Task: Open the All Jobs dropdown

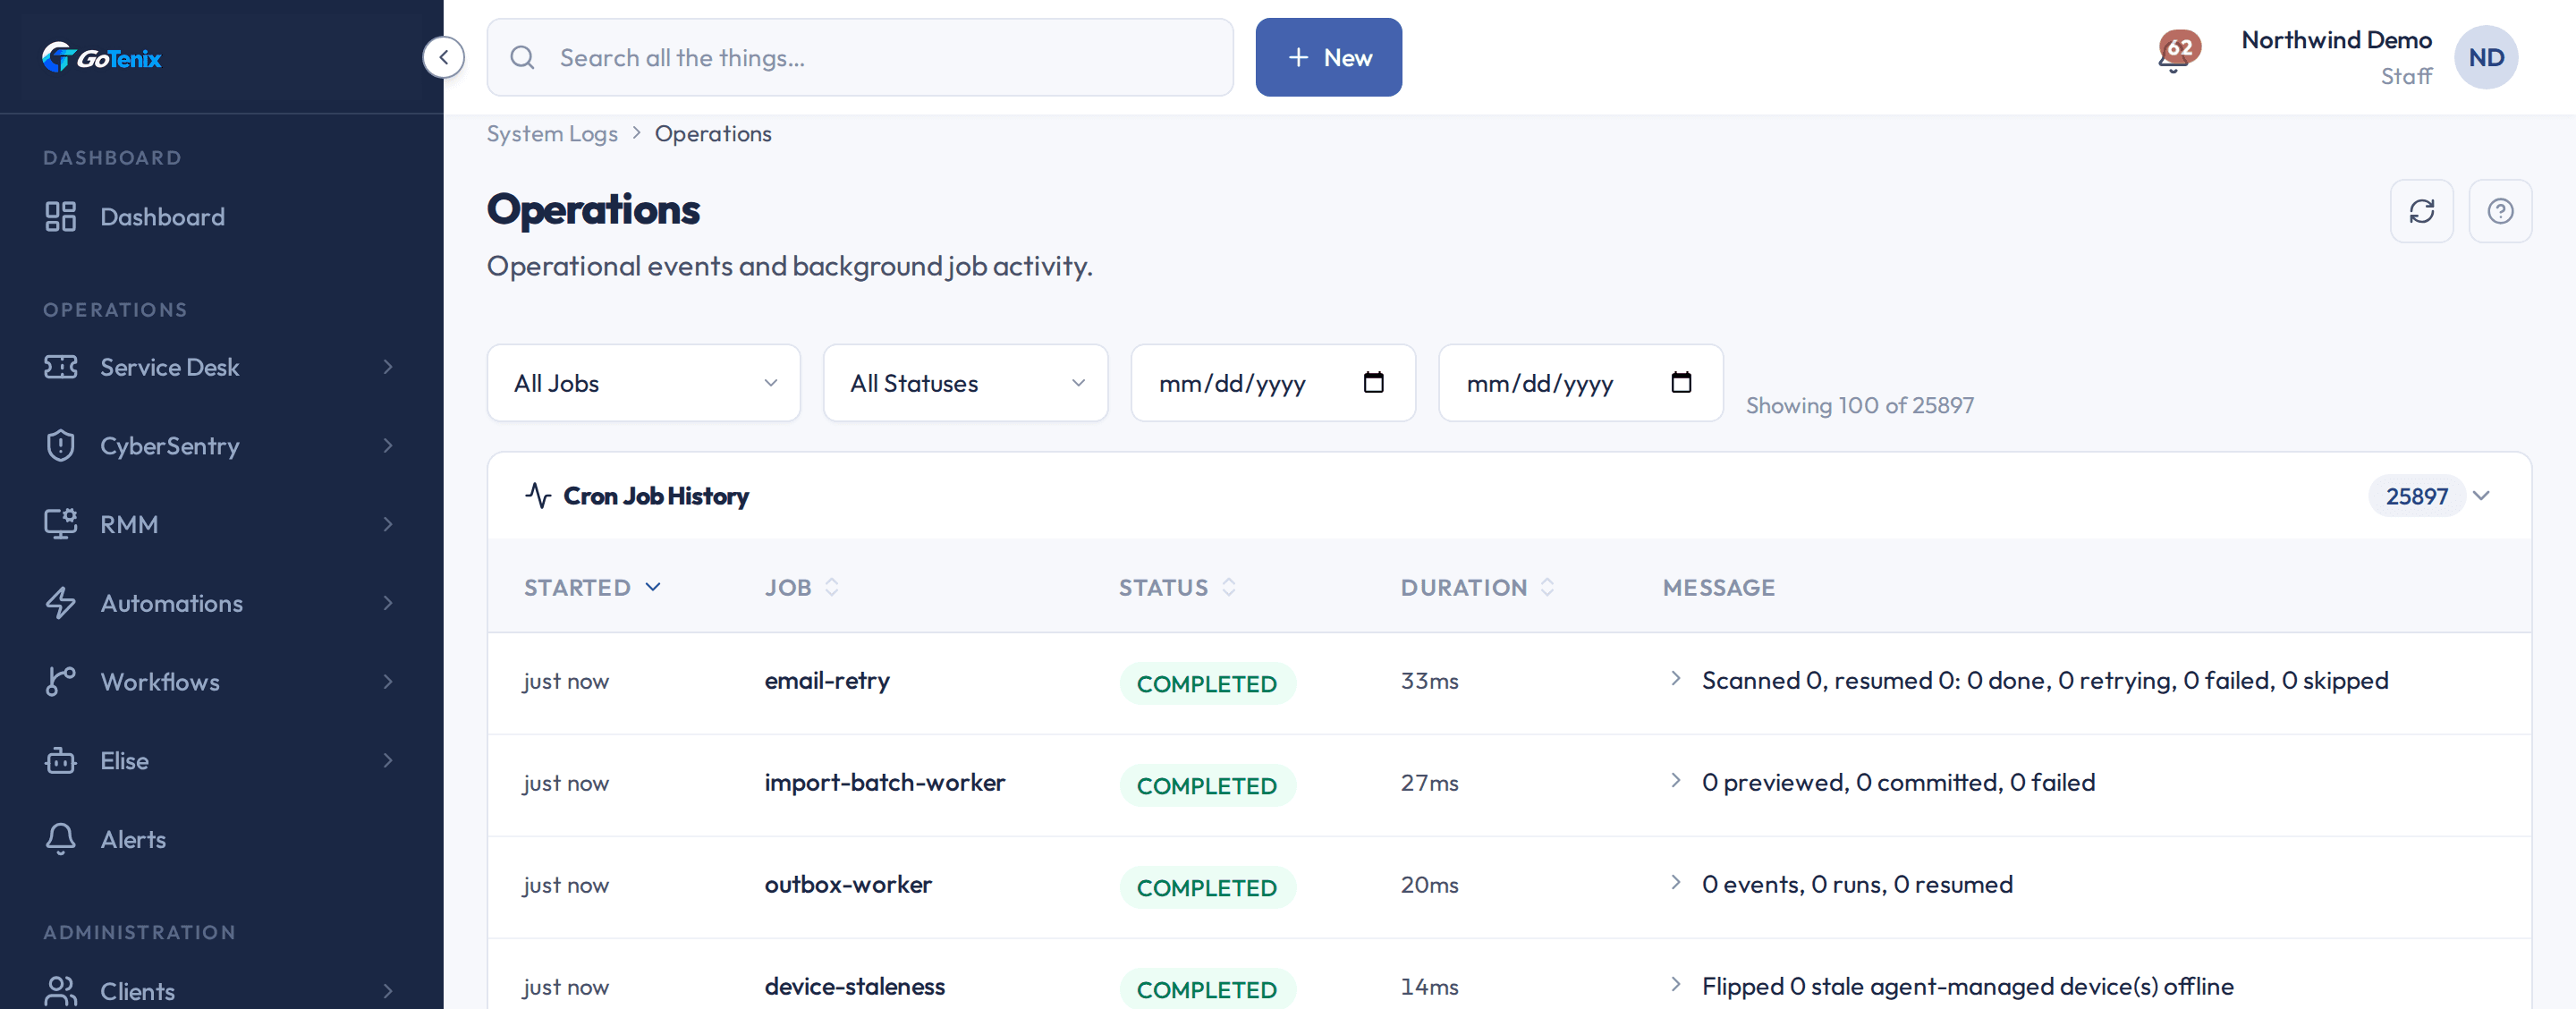Action: pyautogui.click(x=643, y=383)
